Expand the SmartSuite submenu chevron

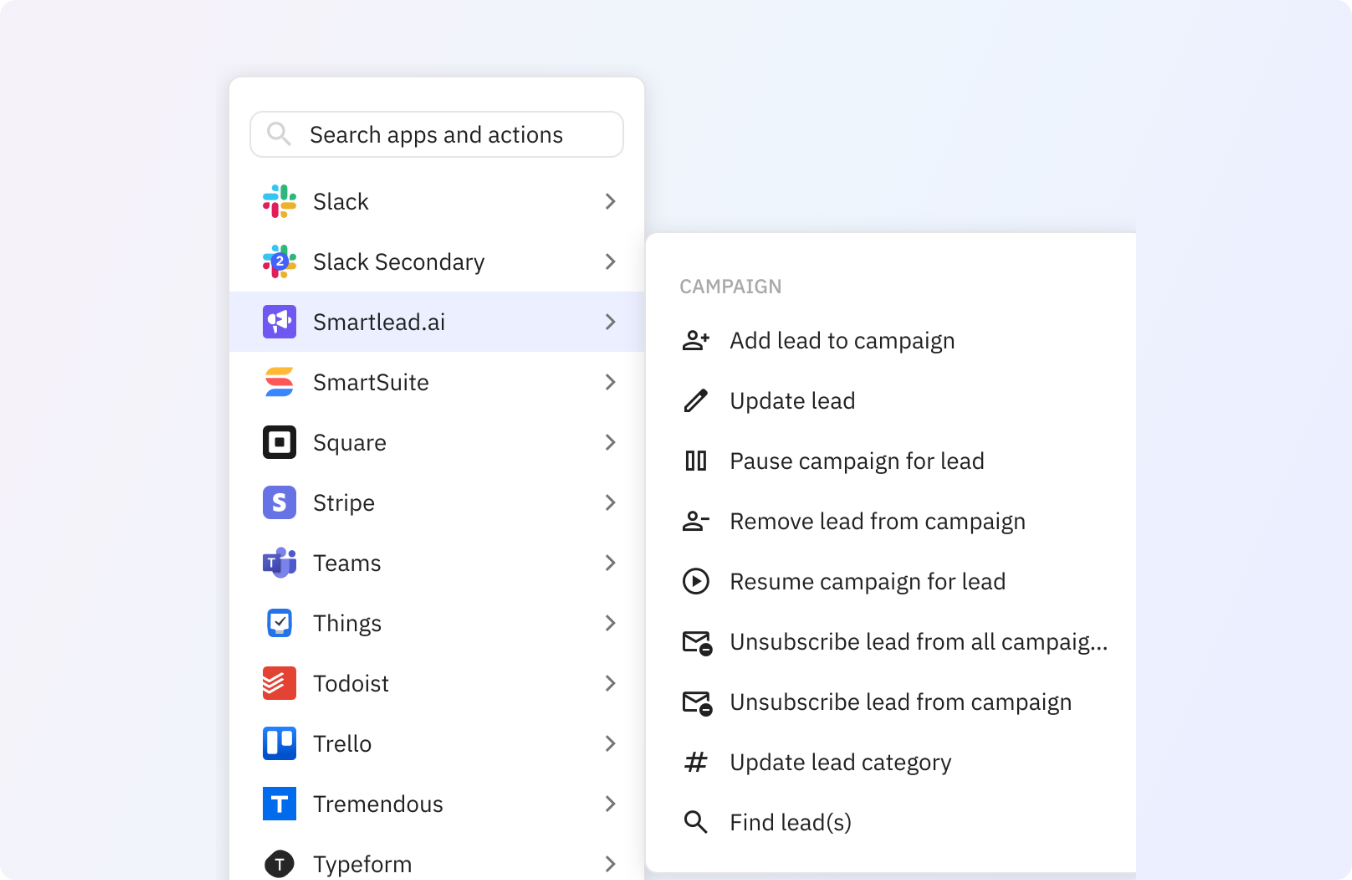point(610,382)
